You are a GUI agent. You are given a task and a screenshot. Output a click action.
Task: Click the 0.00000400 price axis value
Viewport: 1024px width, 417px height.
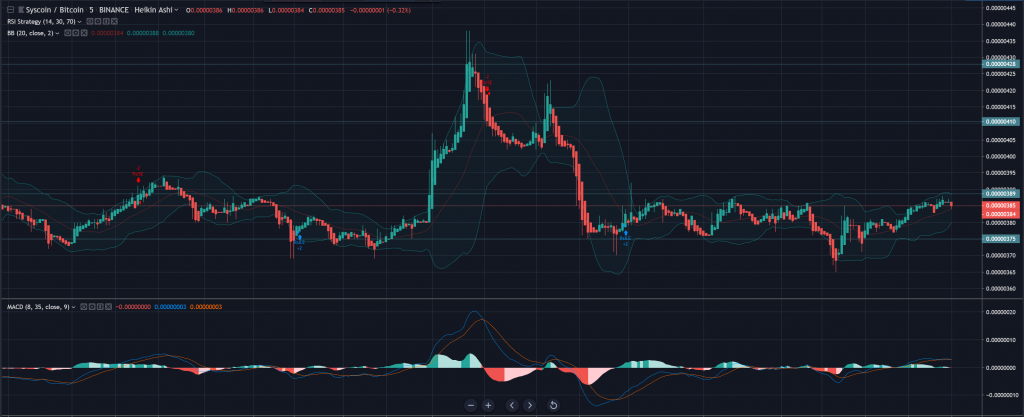click(1002, 157)
